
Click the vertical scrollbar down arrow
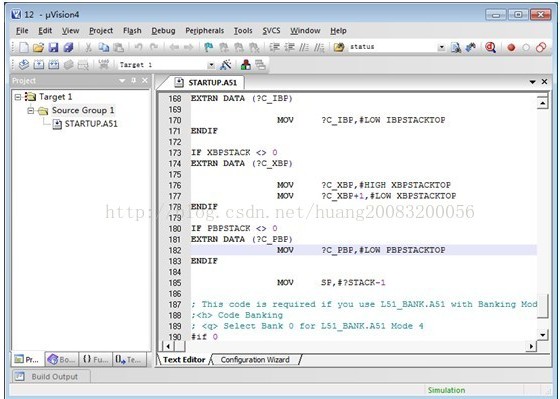542,335
